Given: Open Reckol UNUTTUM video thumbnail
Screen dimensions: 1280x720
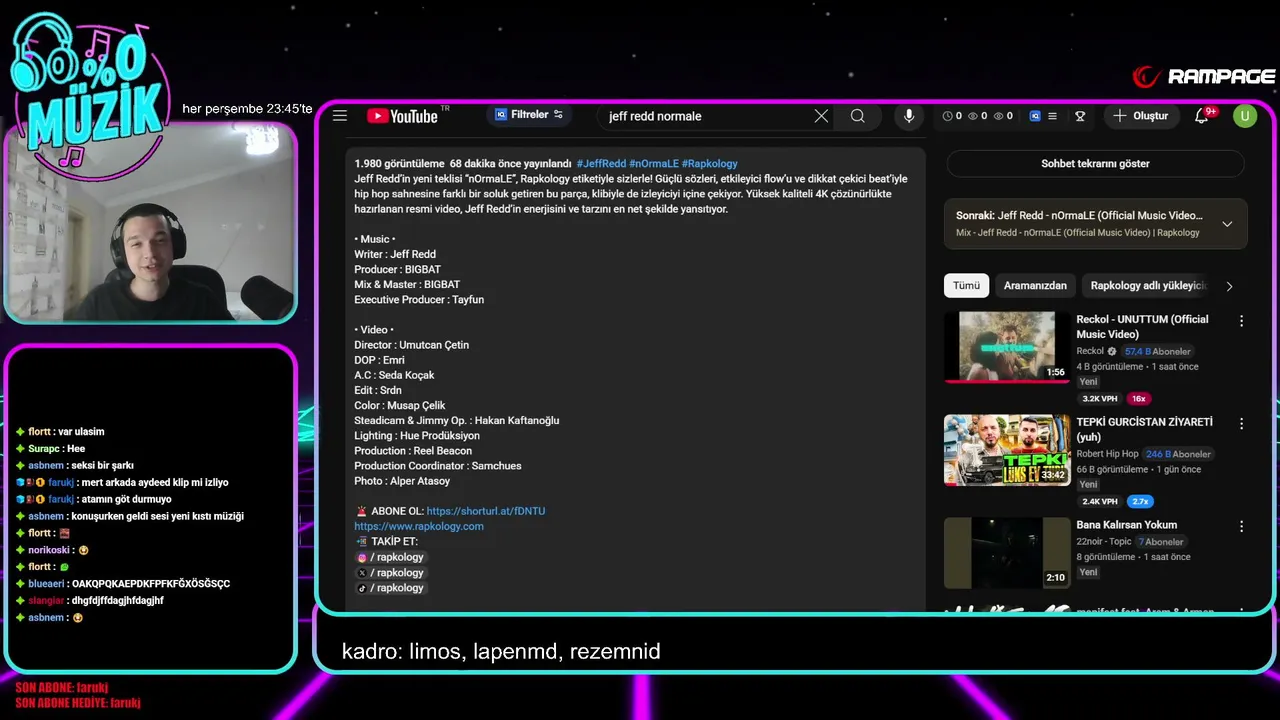Looking at the screenshot, I should (x=1007, y=347).
